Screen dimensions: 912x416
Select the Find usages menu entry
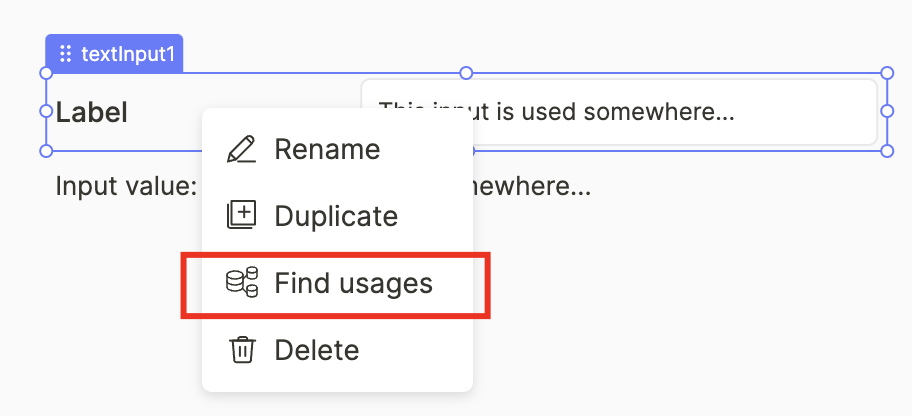(353, 283)
